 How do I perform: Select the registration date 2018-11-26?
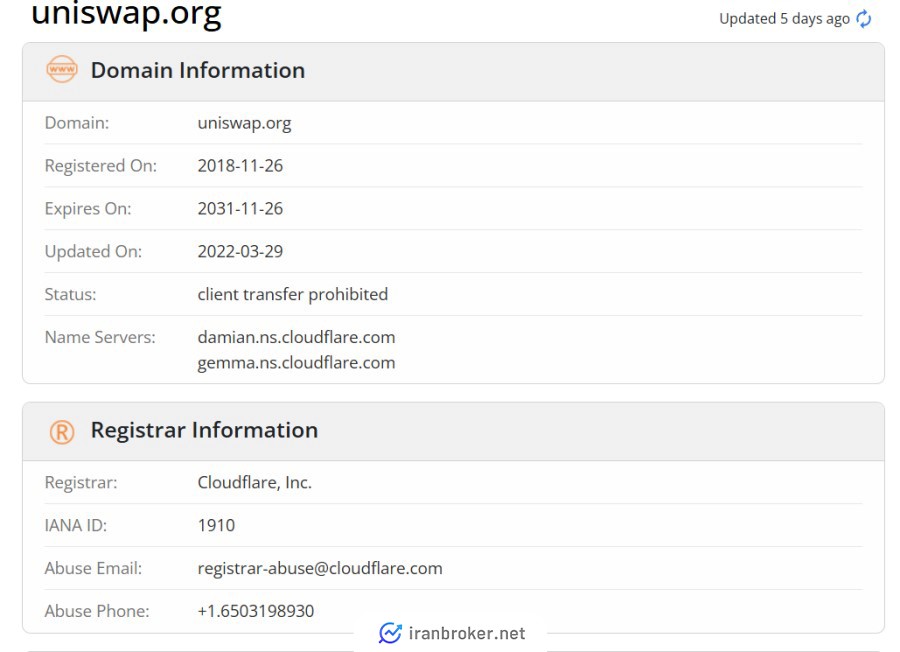(x=240, y=166)
